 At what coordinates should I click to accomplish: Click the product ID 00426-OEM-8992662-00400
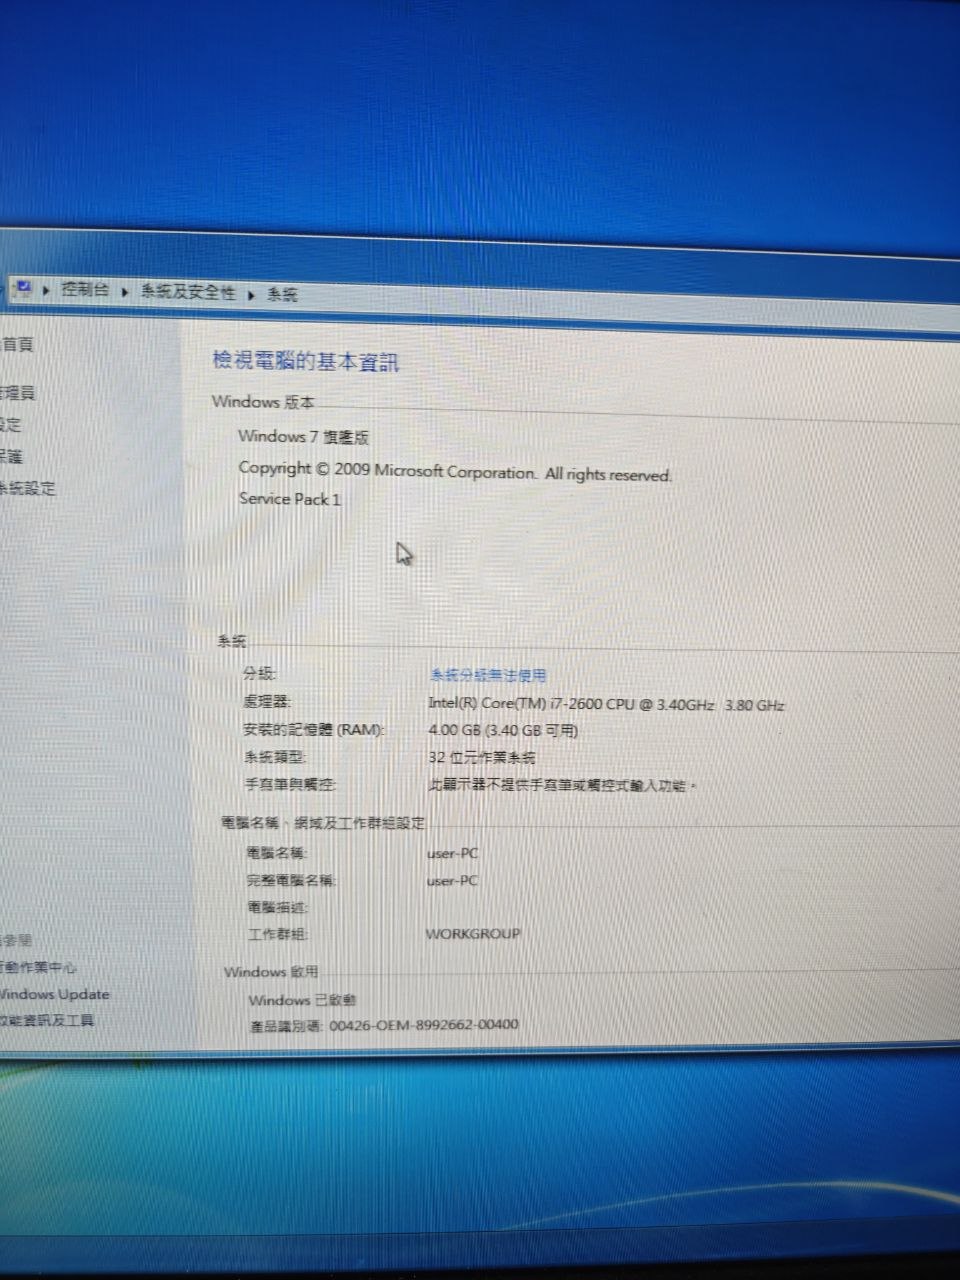(424, 1025)
